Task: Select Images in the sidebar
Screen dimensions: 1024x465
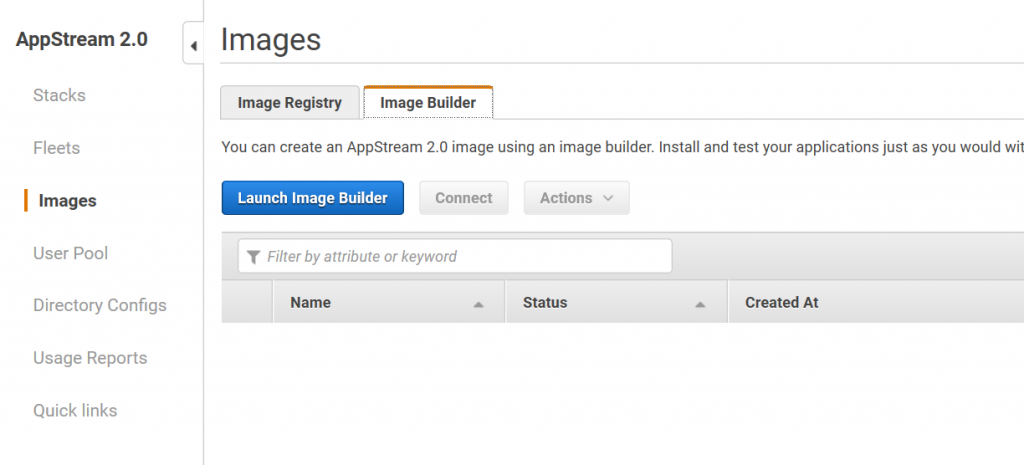Action: click(67, 200)
